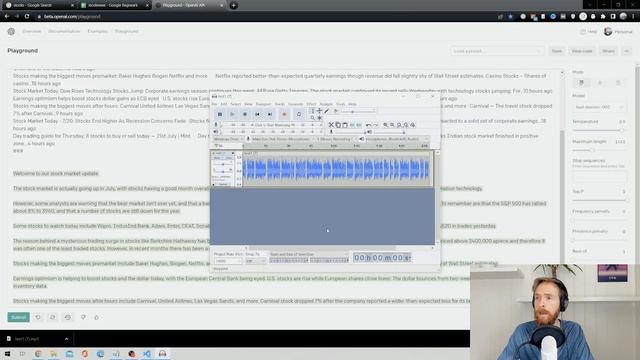Image resolution: width=640 pixels, height=360 pixels.
Task: Open the recording device microphone dropdown
Action: pos(282,139)
